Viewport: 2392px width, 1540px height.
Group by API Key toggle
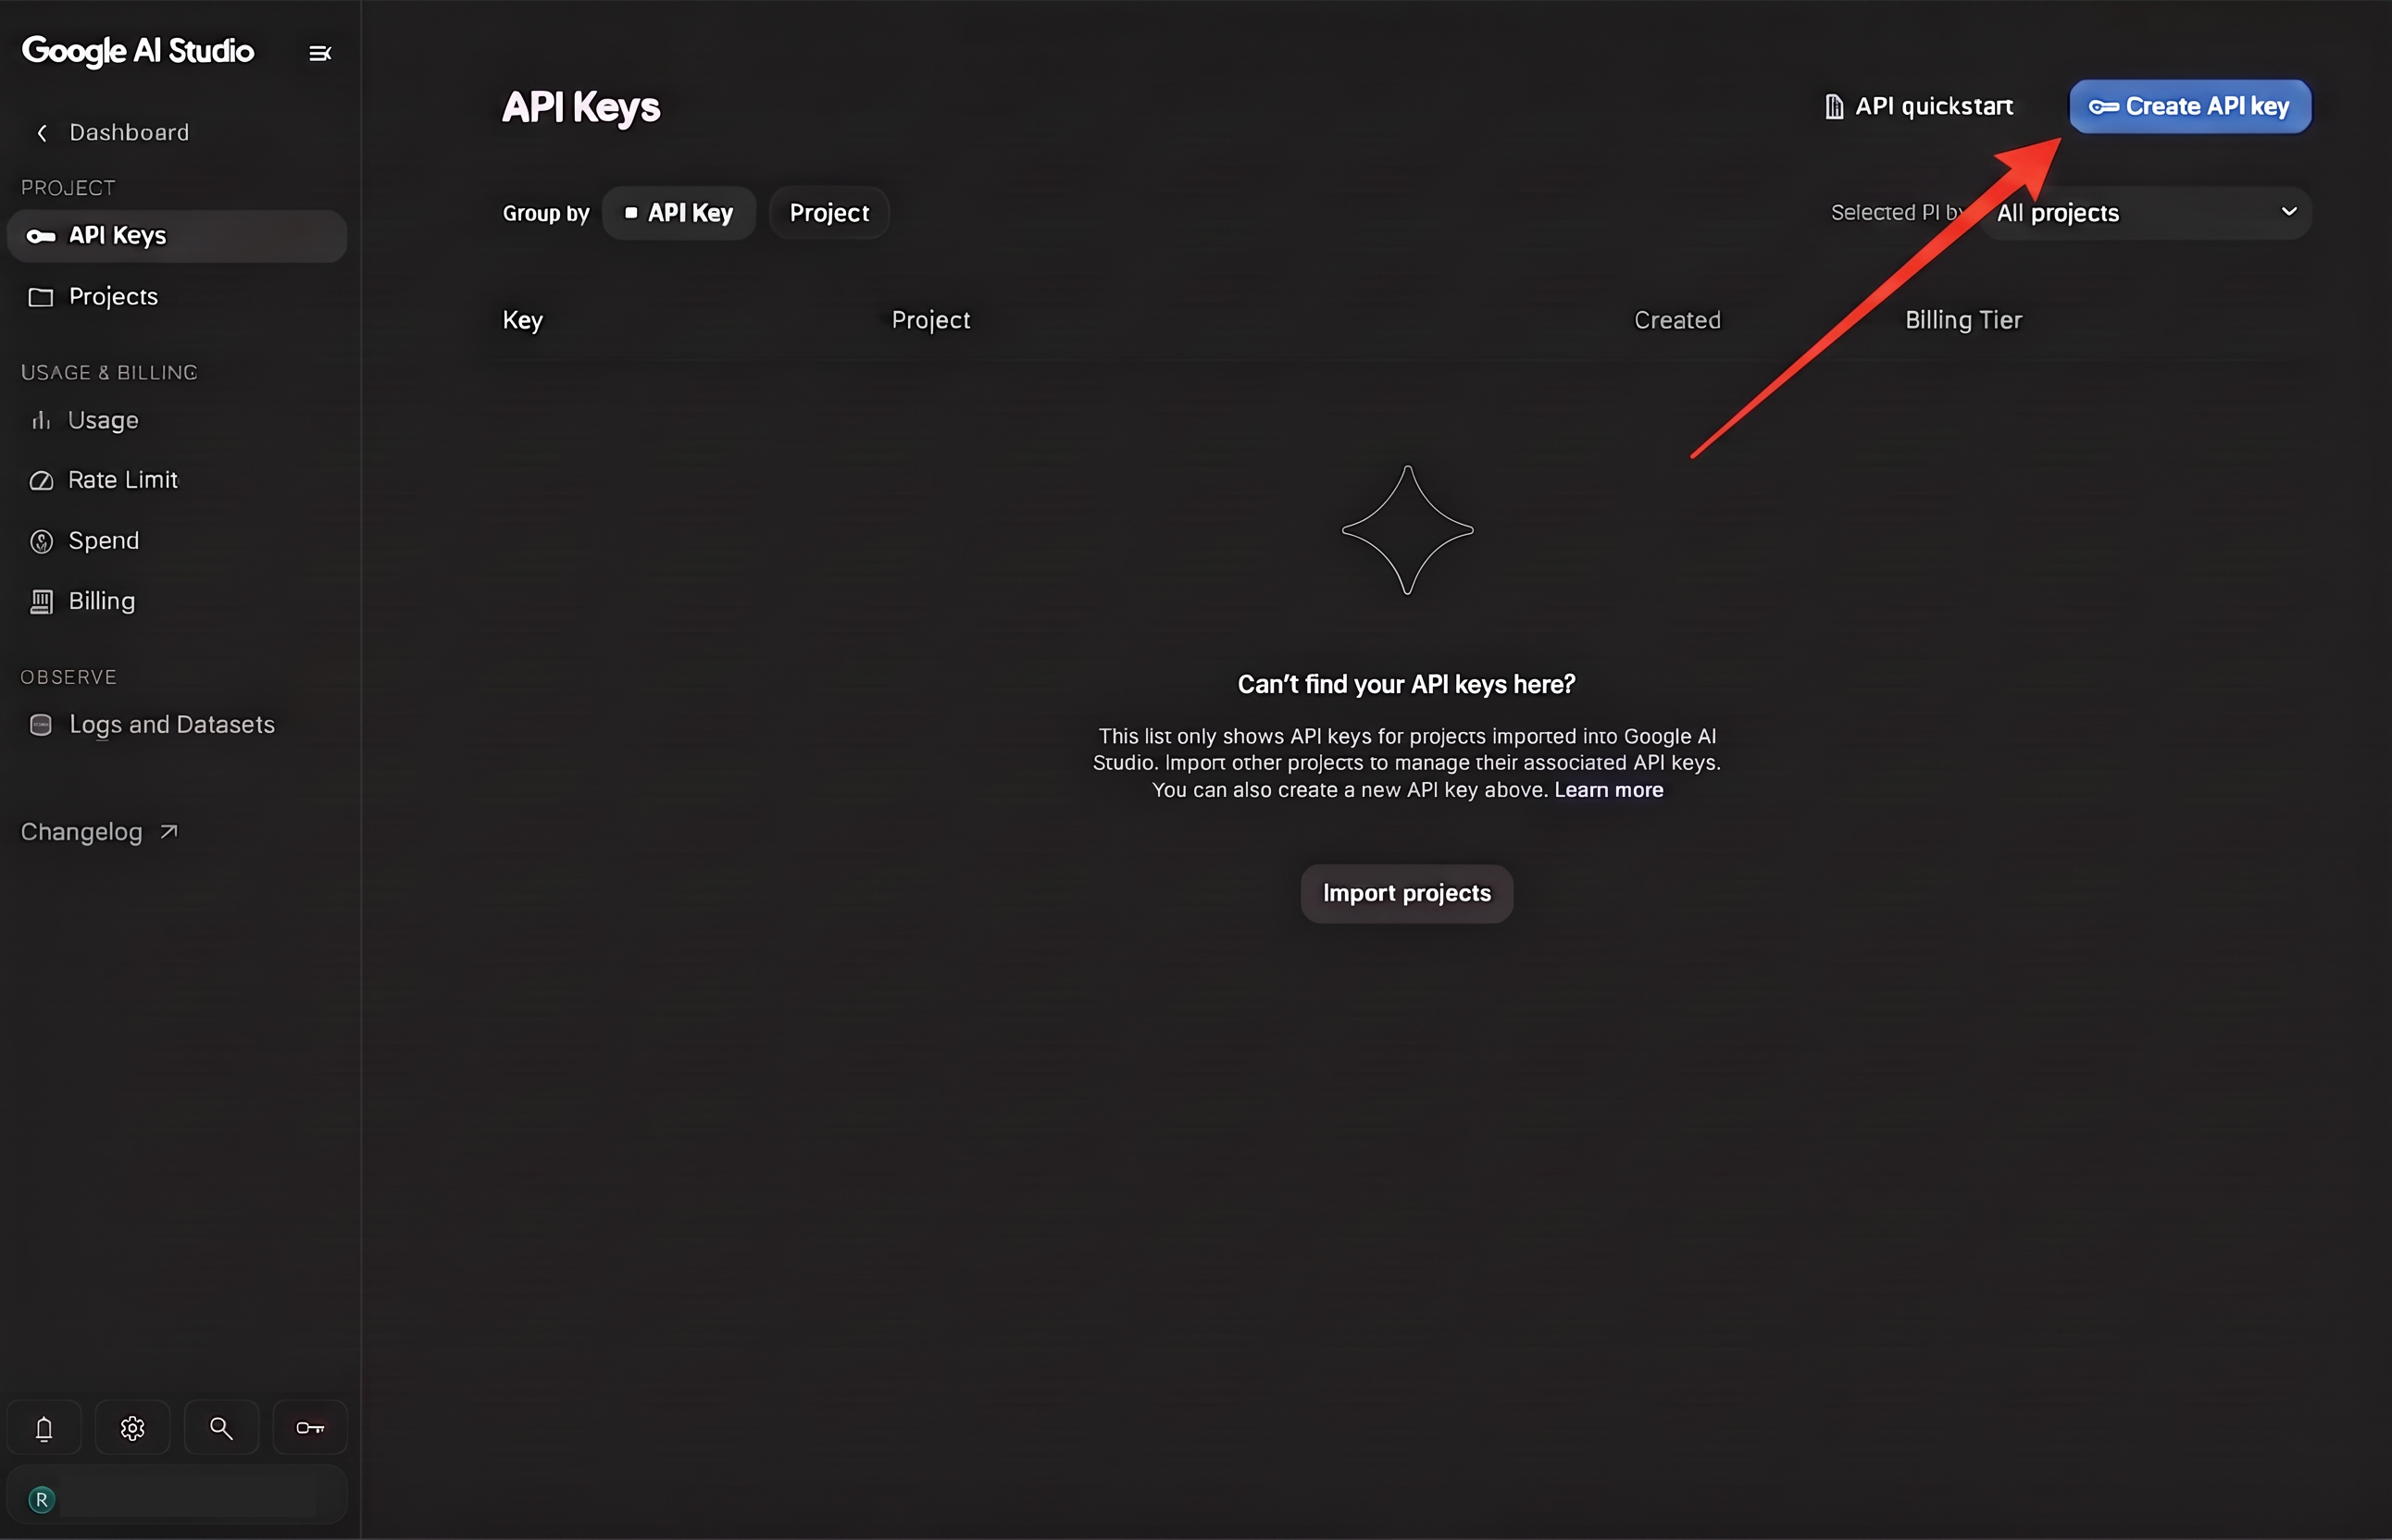(679, 213)
